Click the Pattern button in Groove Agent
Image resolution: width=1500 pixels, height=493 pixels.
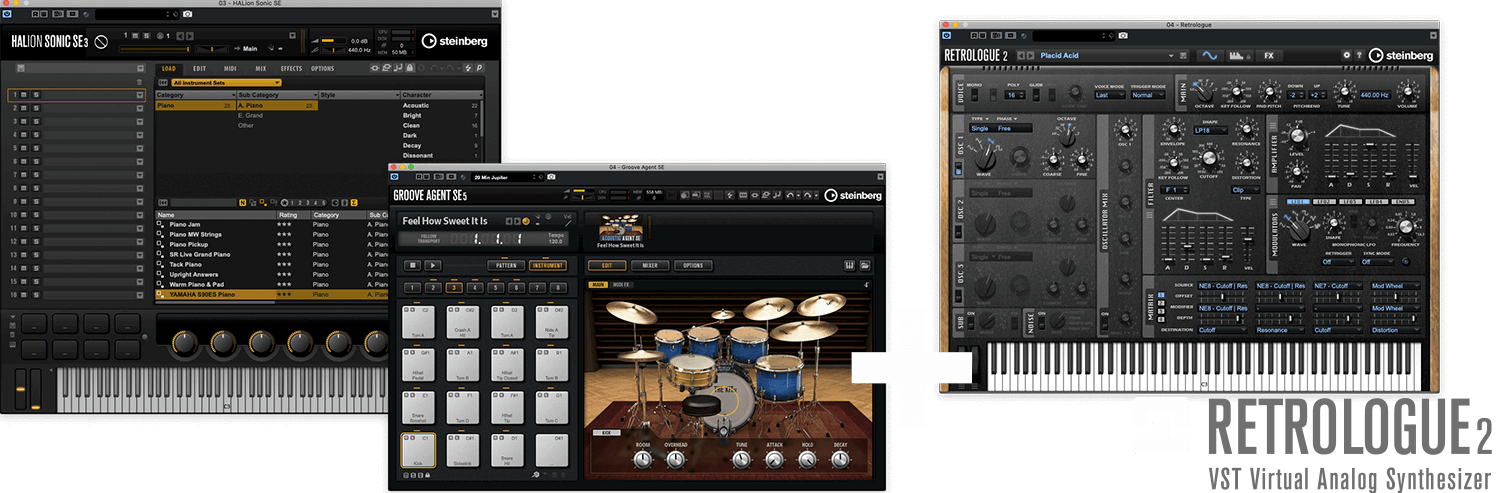[x=506, y=265]
